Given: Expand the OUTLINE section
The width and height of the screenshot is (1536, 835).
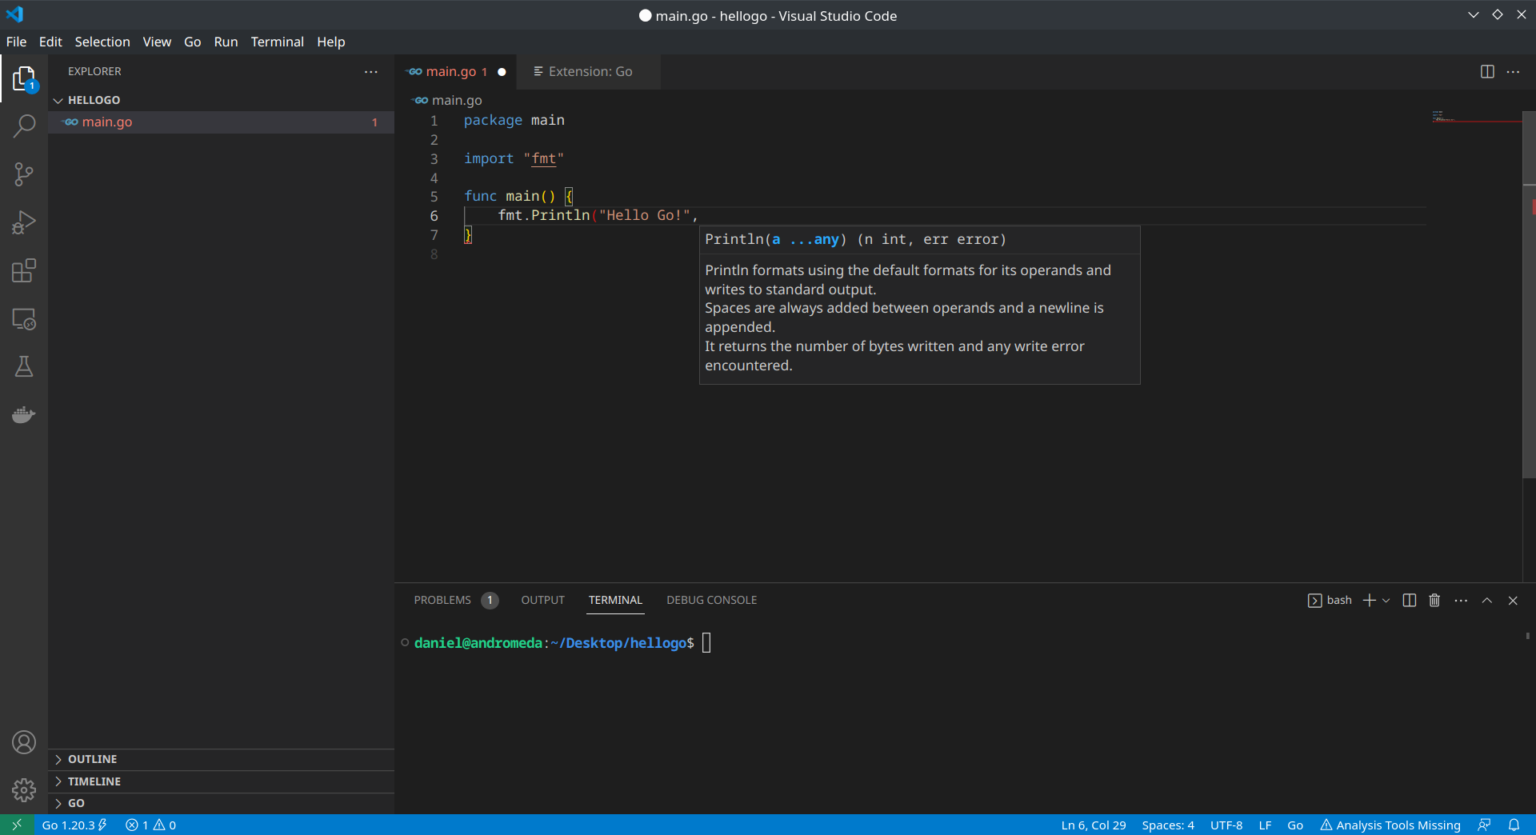Looking at the screenshot, I should coord(92,759).
